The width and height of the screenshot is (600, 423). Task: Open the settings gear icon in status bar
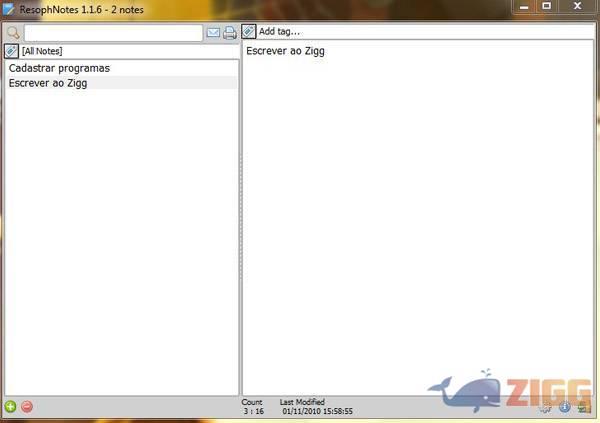(546, 406)
